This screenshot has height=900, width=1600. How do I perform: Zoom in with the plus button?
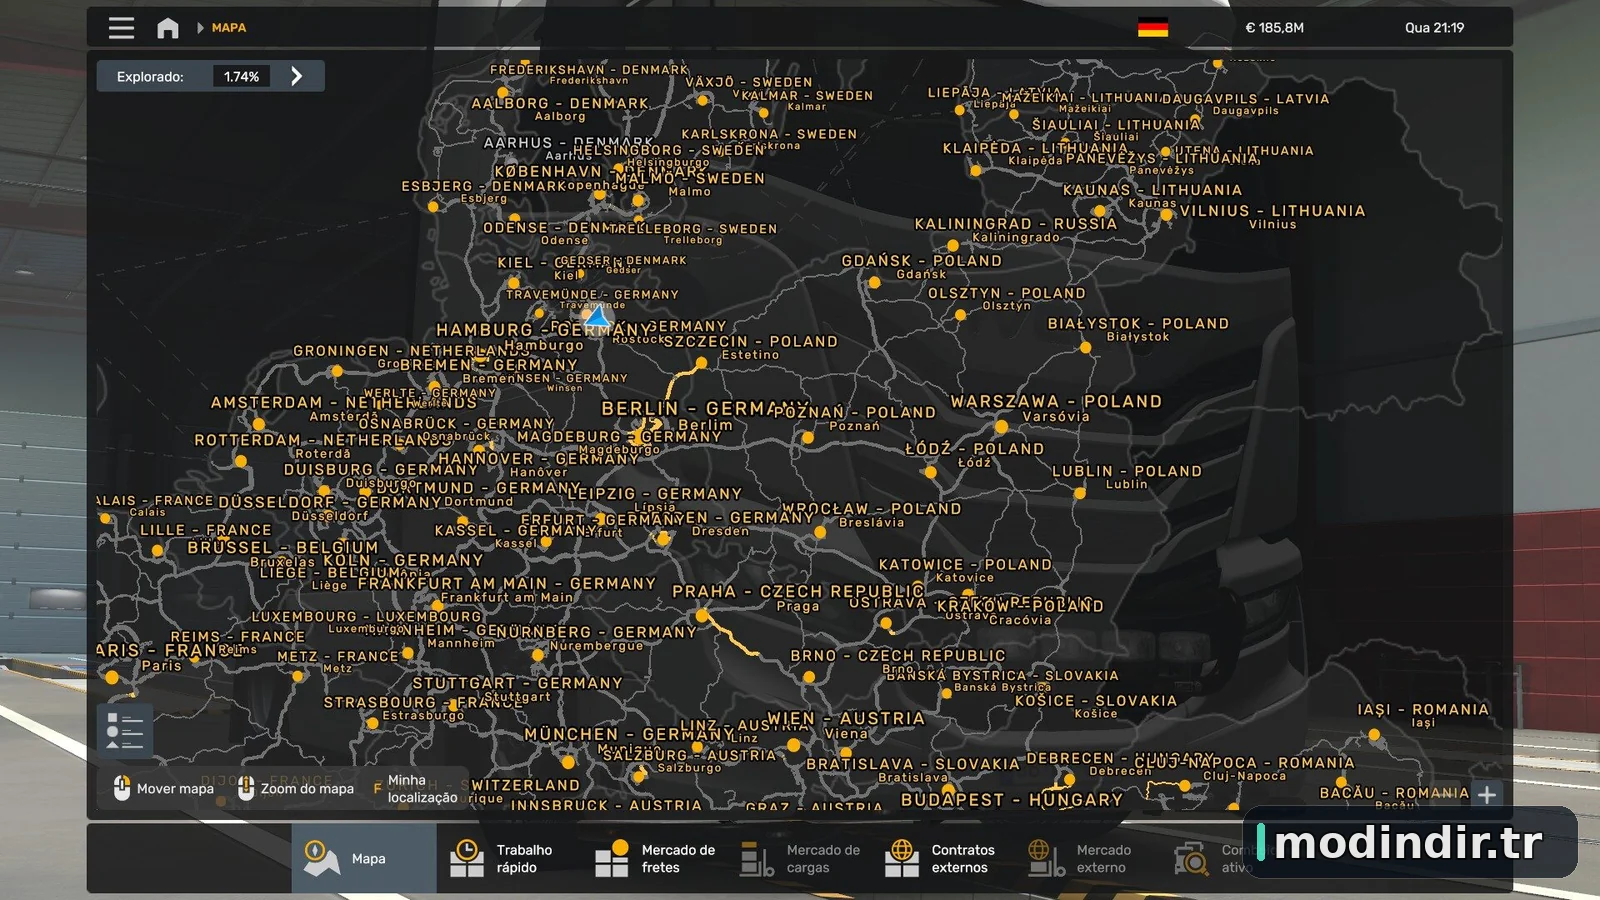point(1487,794)
